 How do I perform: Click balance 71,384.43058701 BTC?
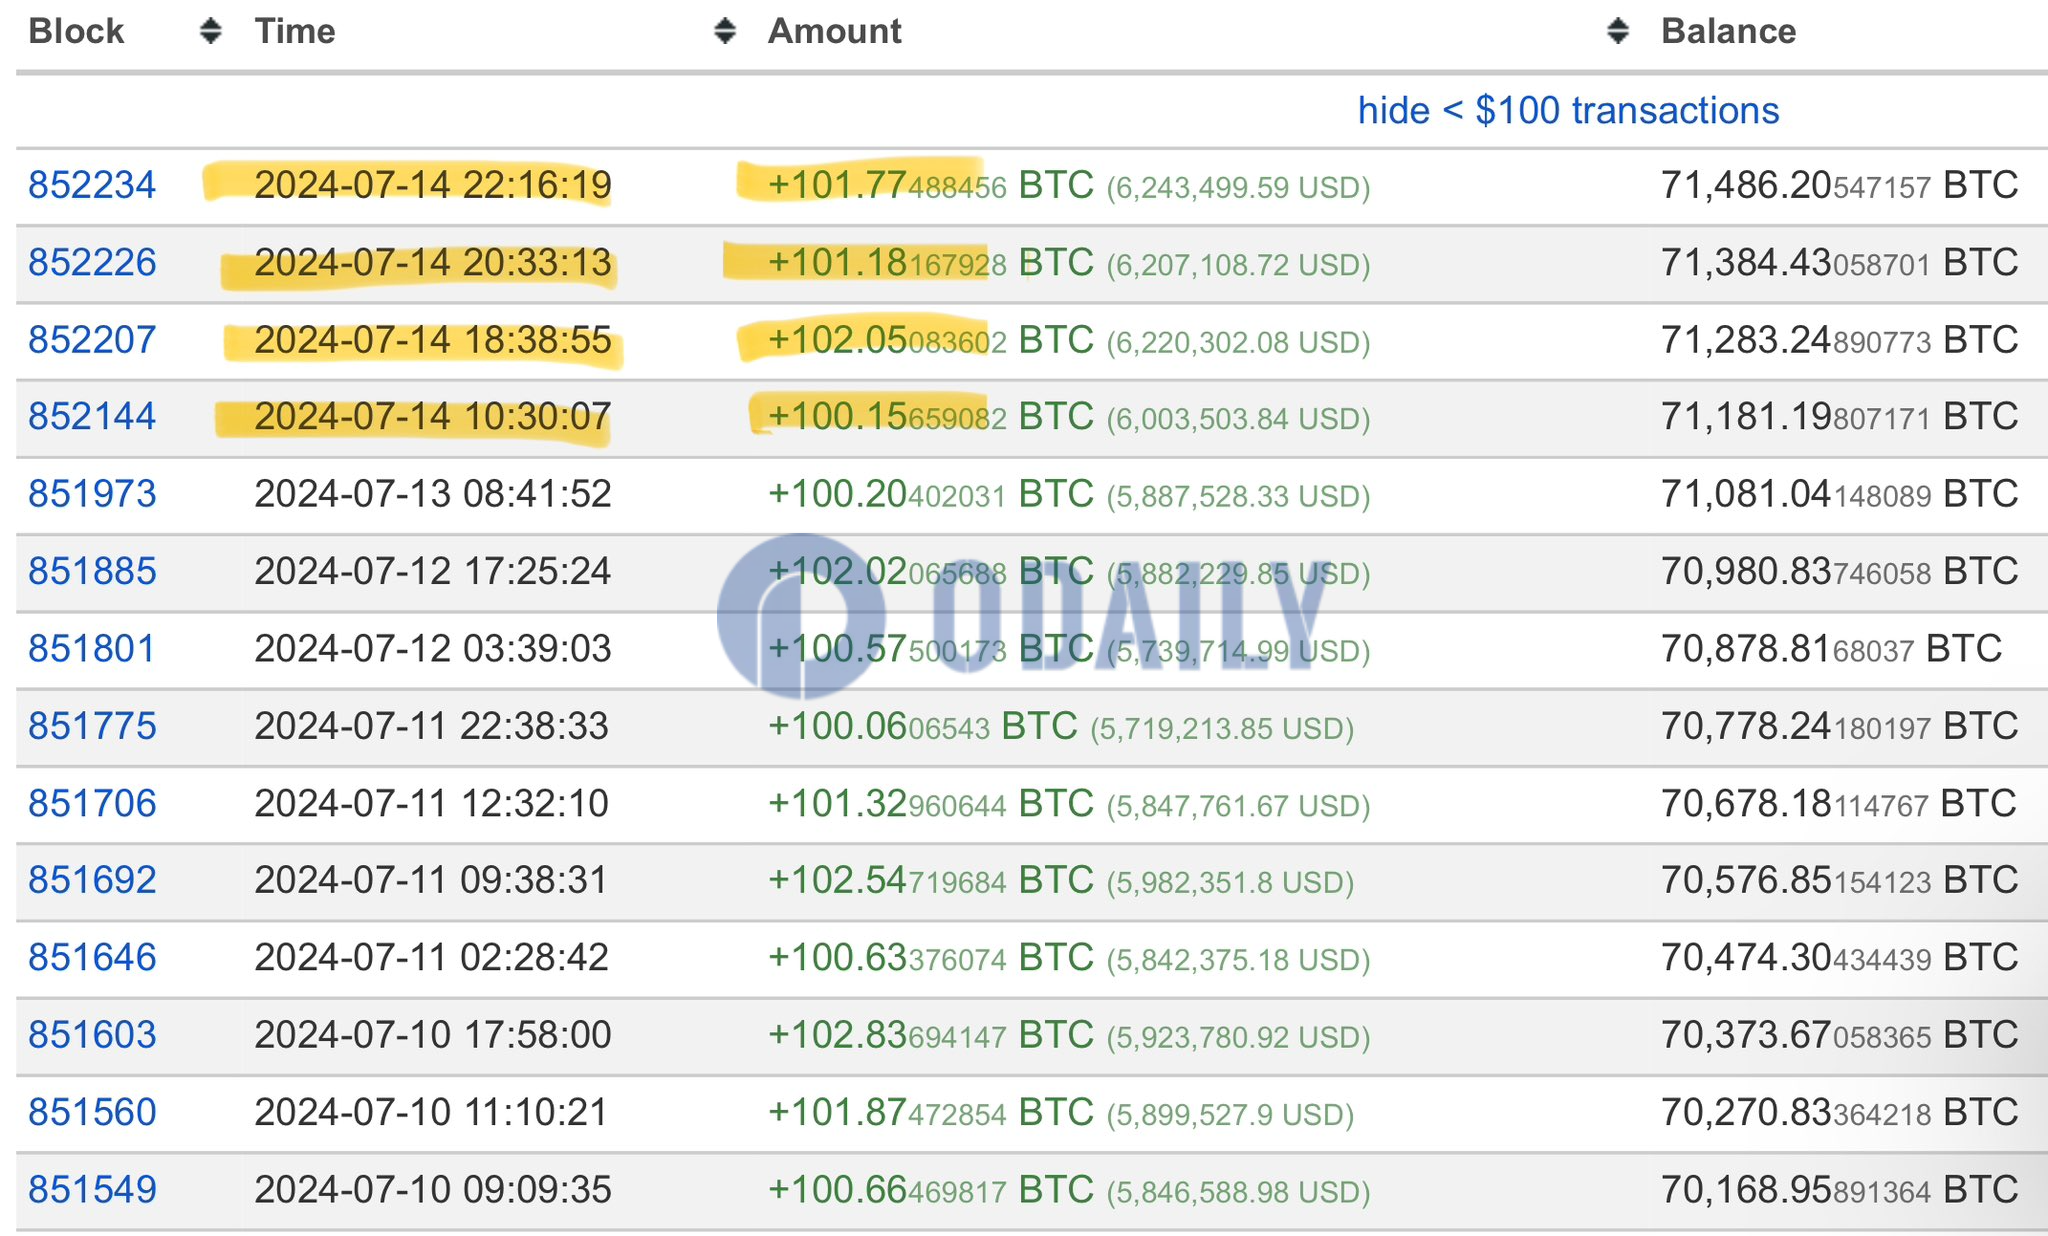pos(1840,262)
